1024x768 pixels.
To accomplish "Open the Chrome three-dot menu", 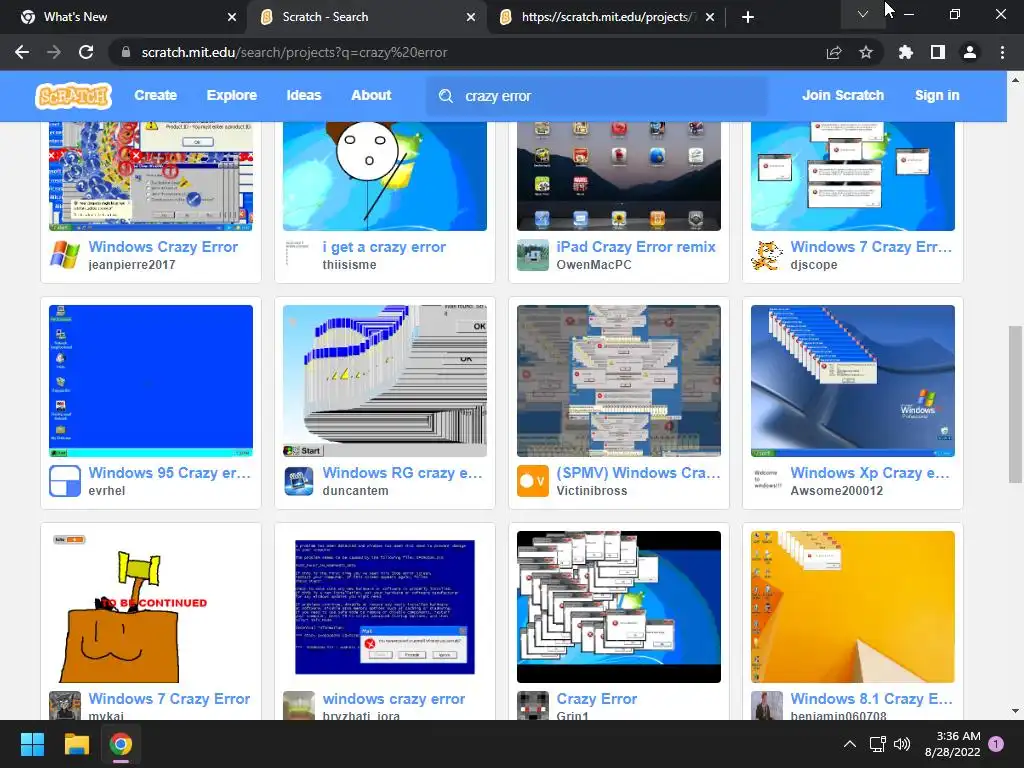I will pos(1002,52).
